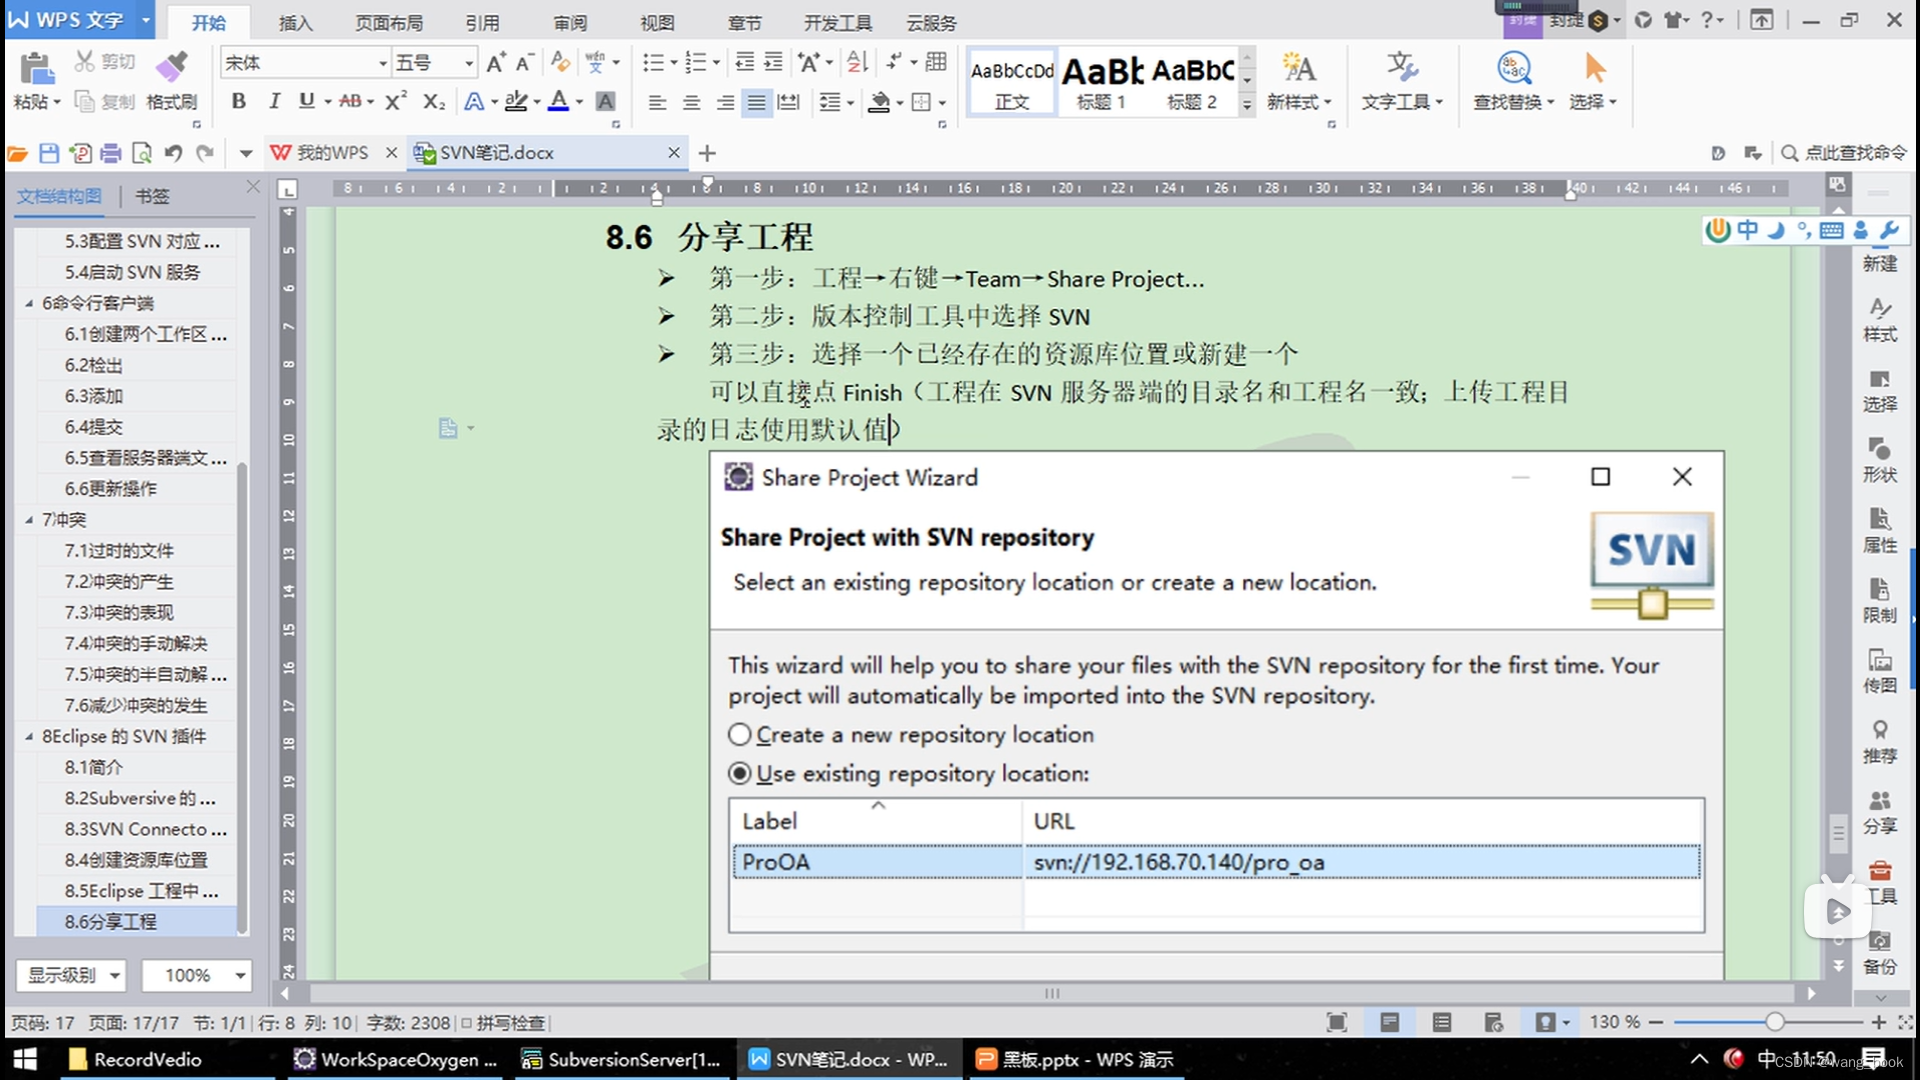The width and height of the screenshot is (1920, 1080).
Task: Click the strikethrough AB icon
Action: tap(350, 101)
